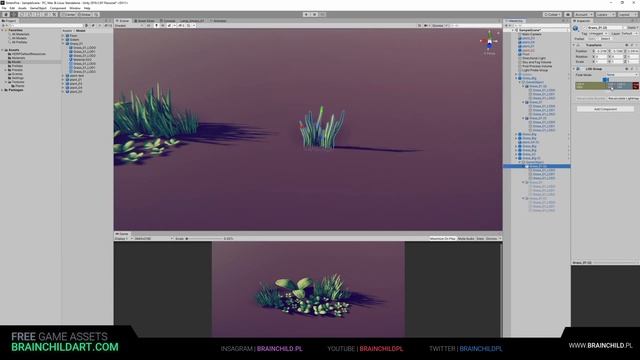Click the scene orientation gizmo
Image resolution: width=640 pixels, height=360 pixels.
(x=489, y=41)
